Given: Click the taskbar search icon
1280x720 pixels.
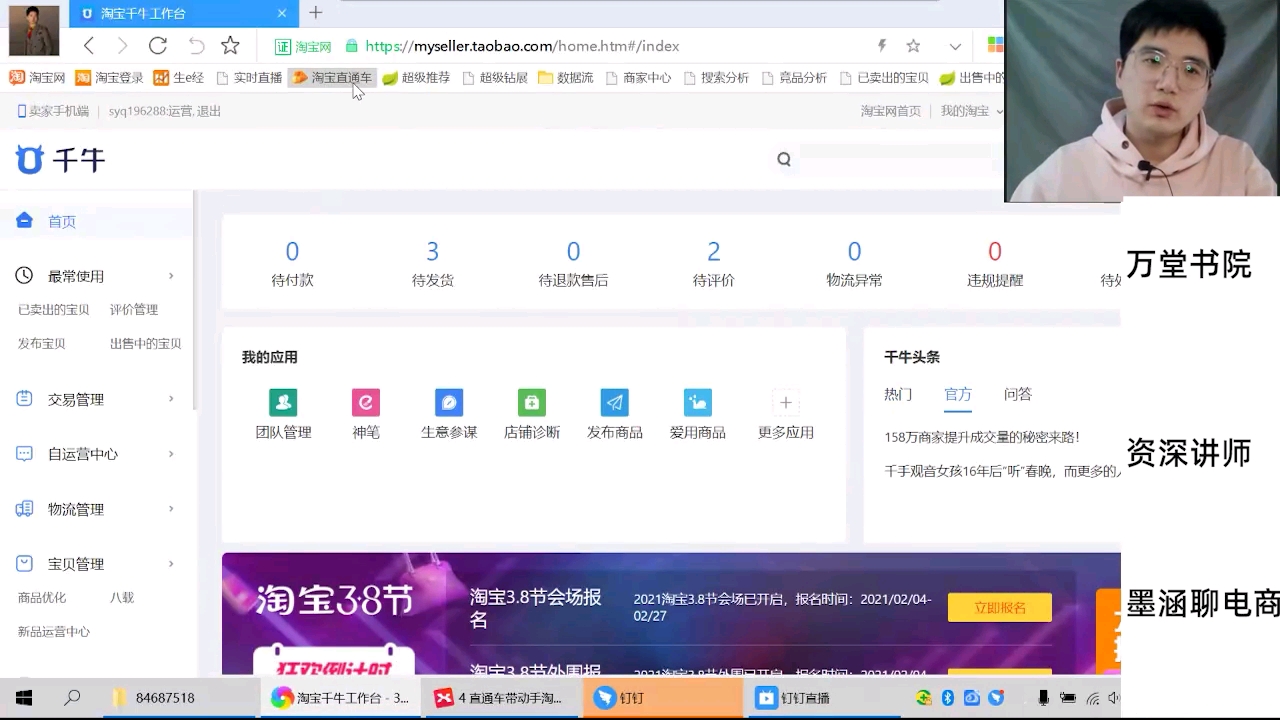Looking at the screenshot, I should (x=72, y=698).
